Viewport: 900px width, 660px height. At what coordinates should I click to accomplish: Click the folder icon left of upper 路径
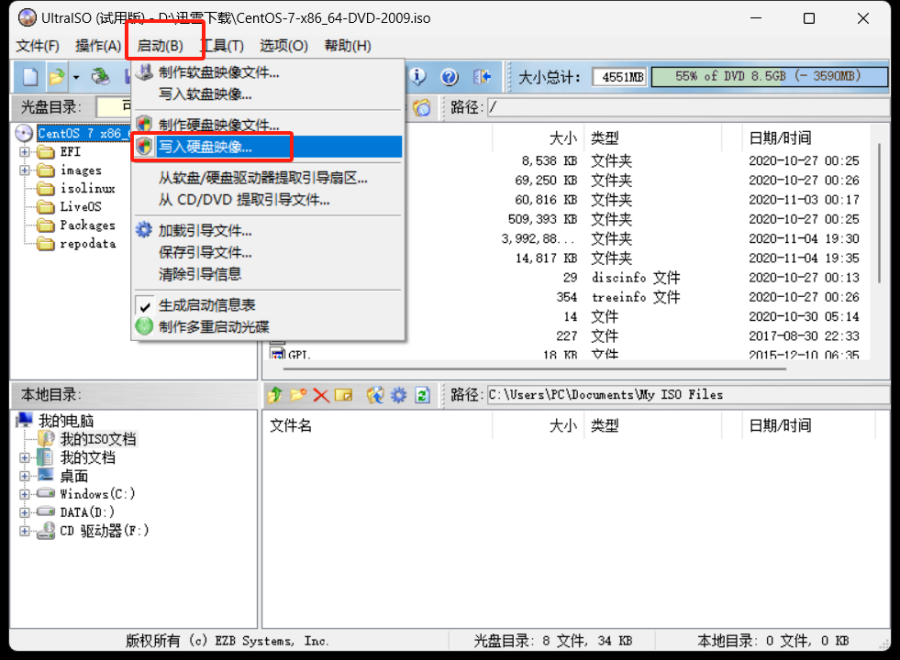(x=422, y=107)
